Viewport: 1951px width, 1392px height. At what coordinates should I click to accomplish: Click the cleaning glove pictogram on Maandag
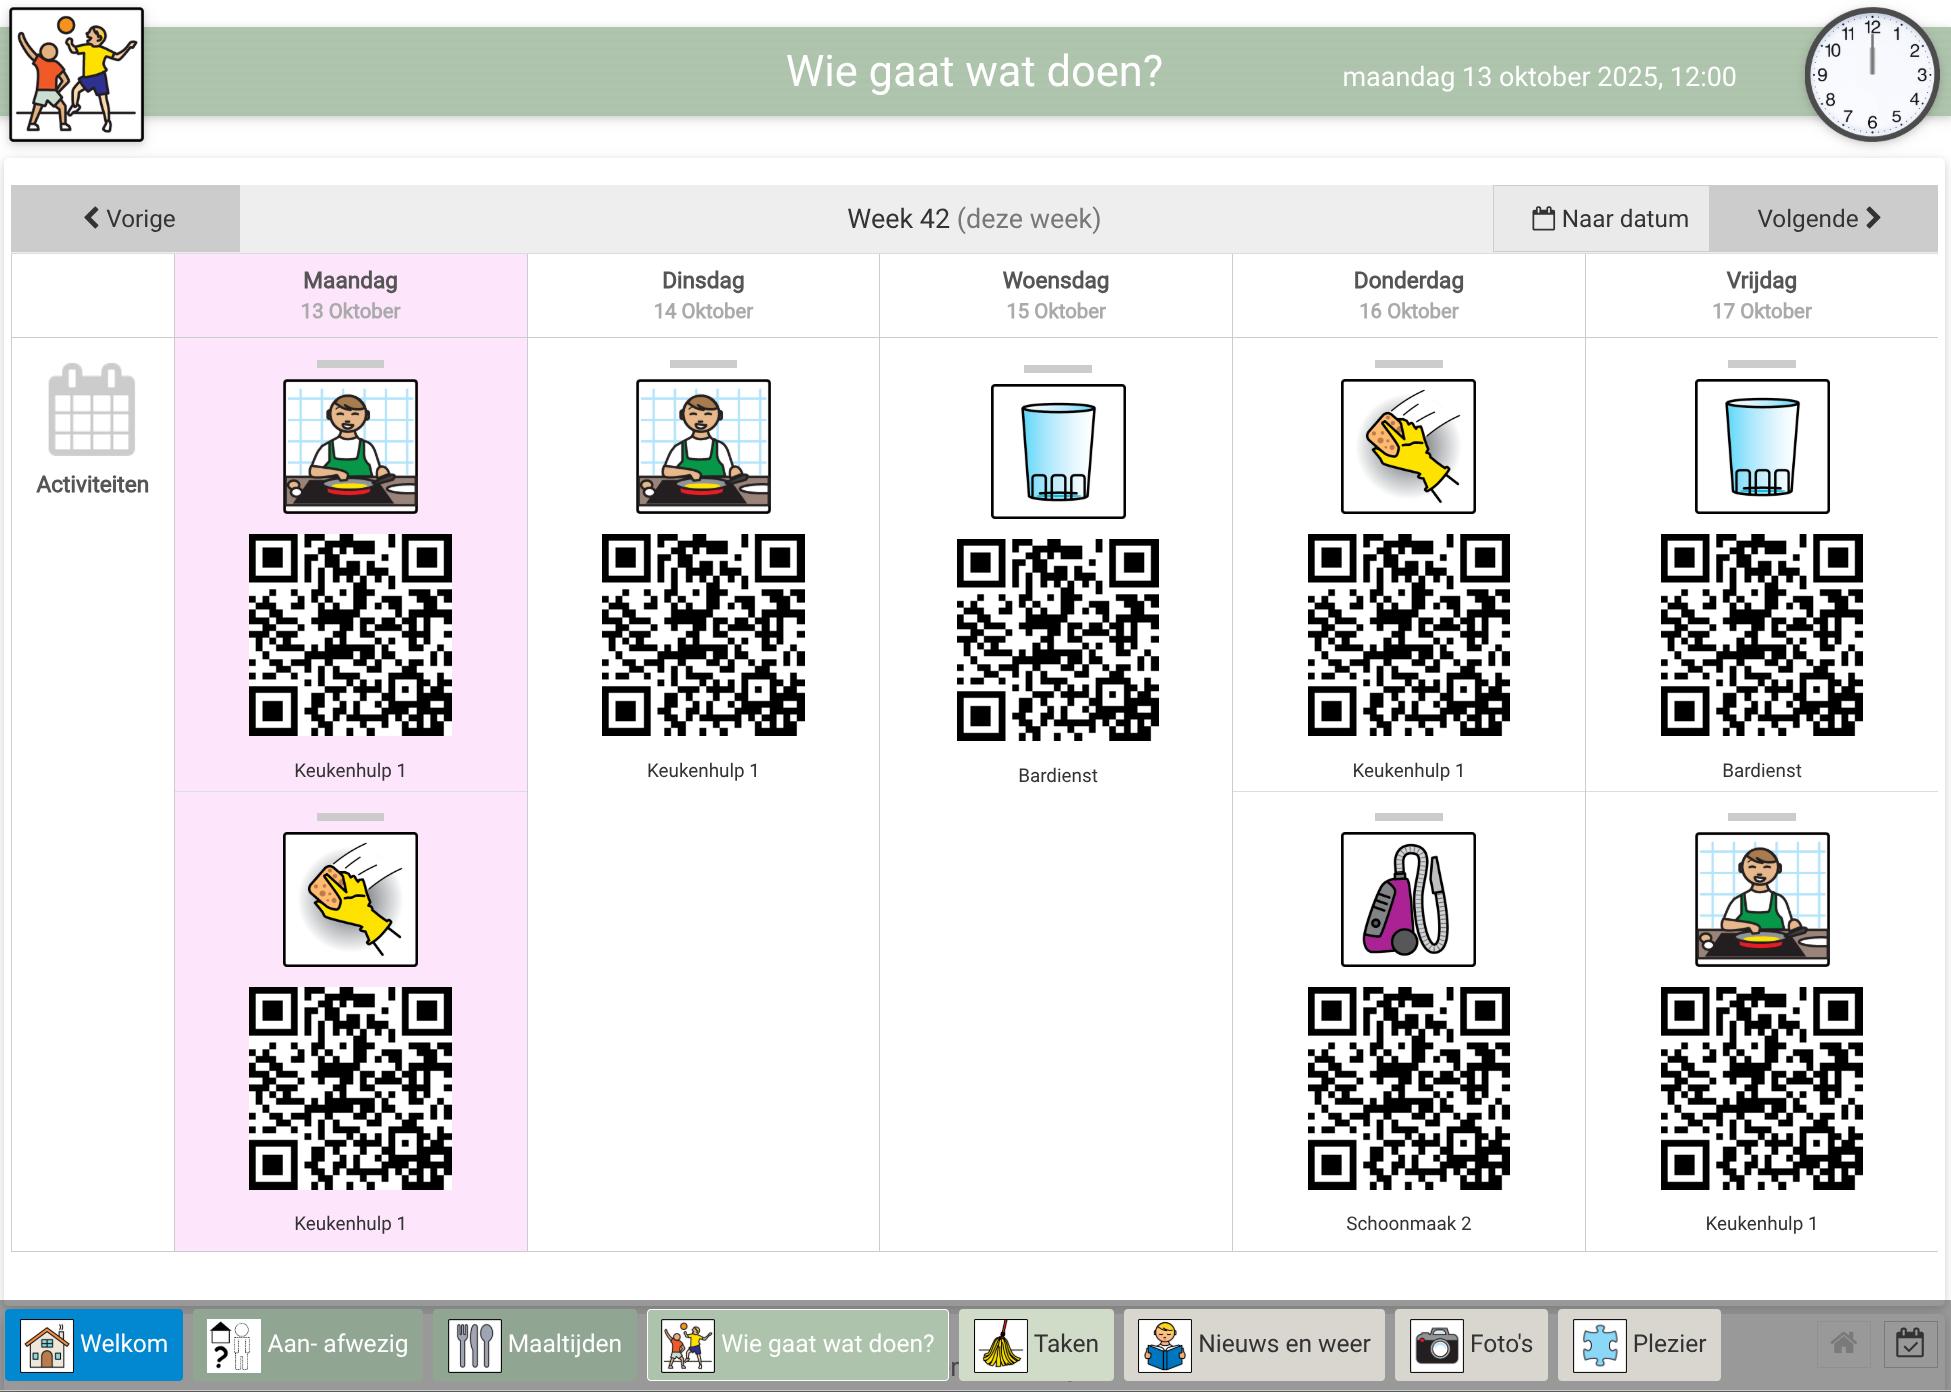tap(350, 899)
